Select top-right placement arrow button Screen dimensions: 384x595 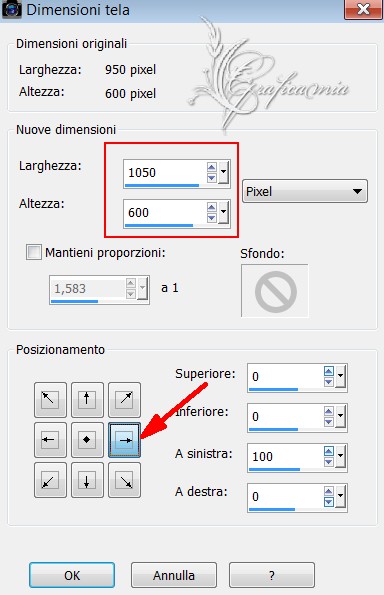[x=124, y=400]
